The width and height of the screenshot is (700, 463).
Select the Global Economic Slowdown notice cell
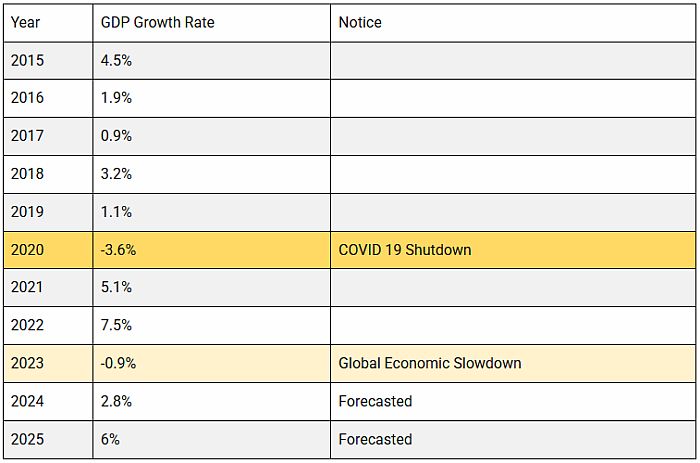[513, 364]
